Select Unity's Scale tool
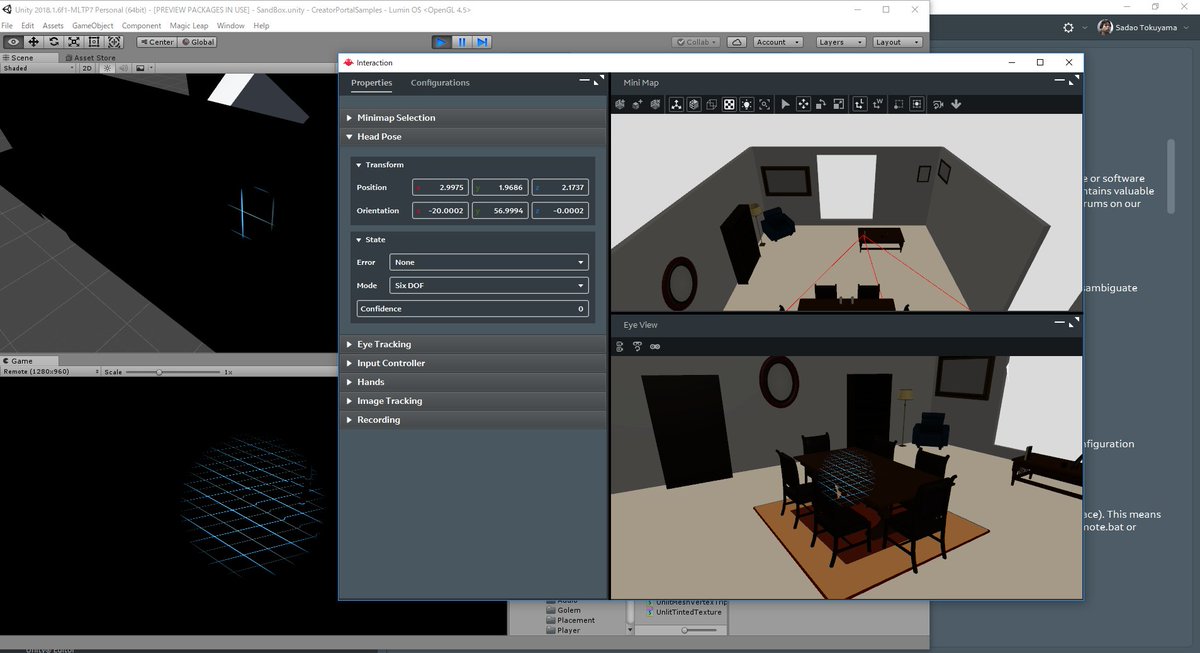This screenshot has height=653, width=1200. point(74,42)
